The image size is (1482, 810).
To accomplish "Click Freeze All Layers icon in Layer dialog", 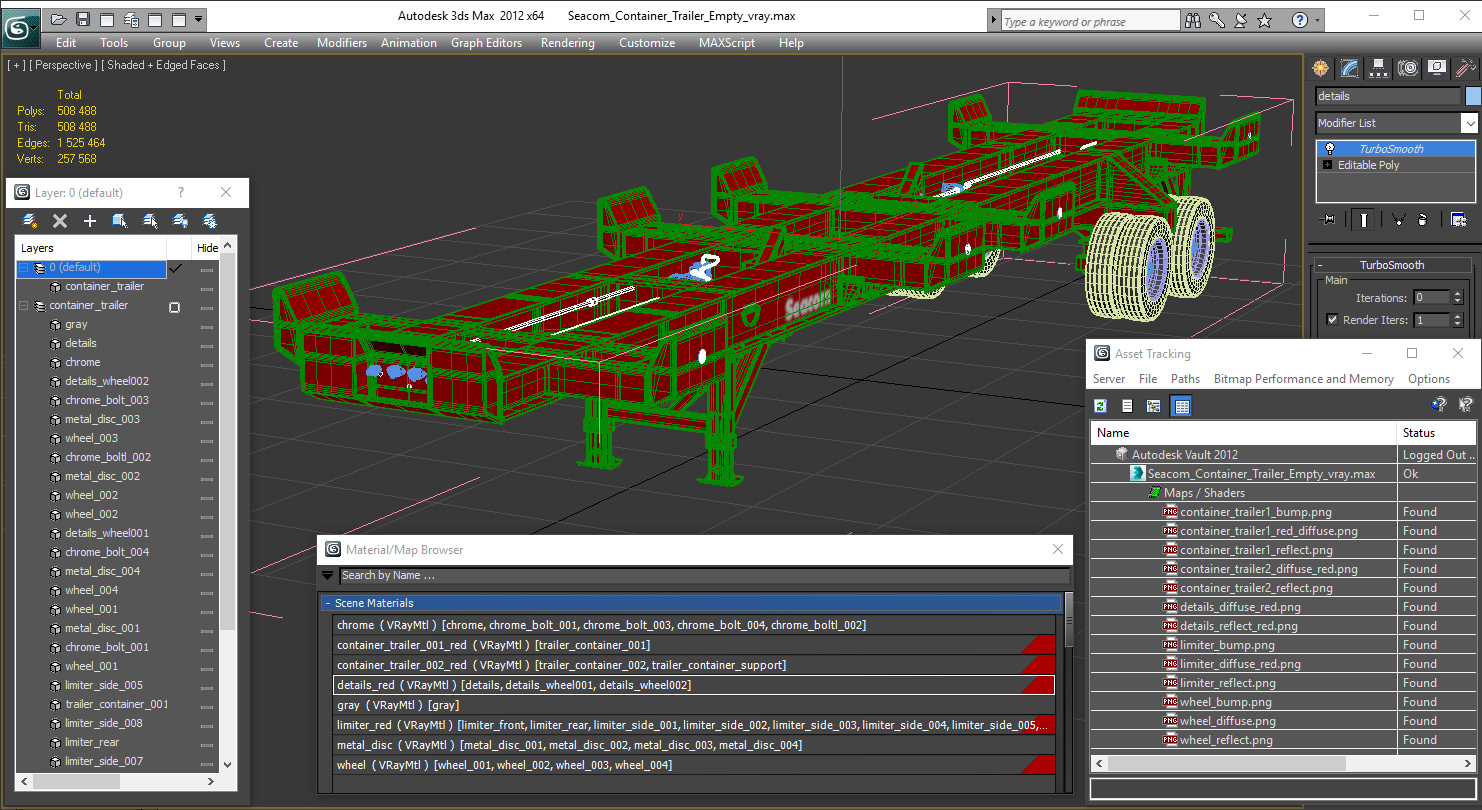I will [210, 221].
